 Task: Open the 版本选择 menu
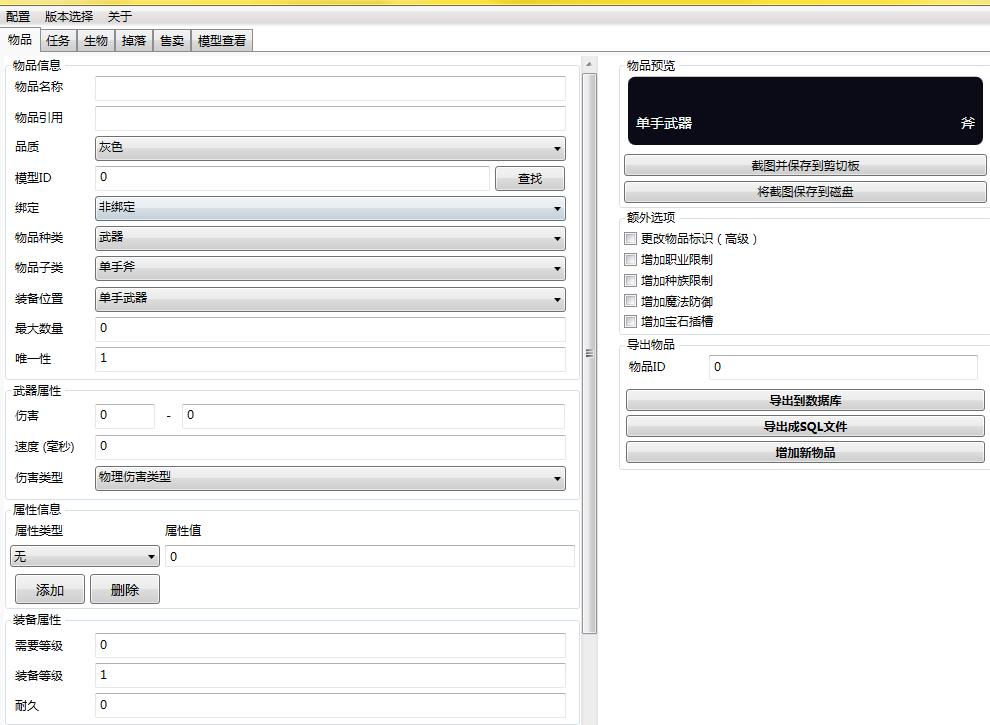(69, 16)
